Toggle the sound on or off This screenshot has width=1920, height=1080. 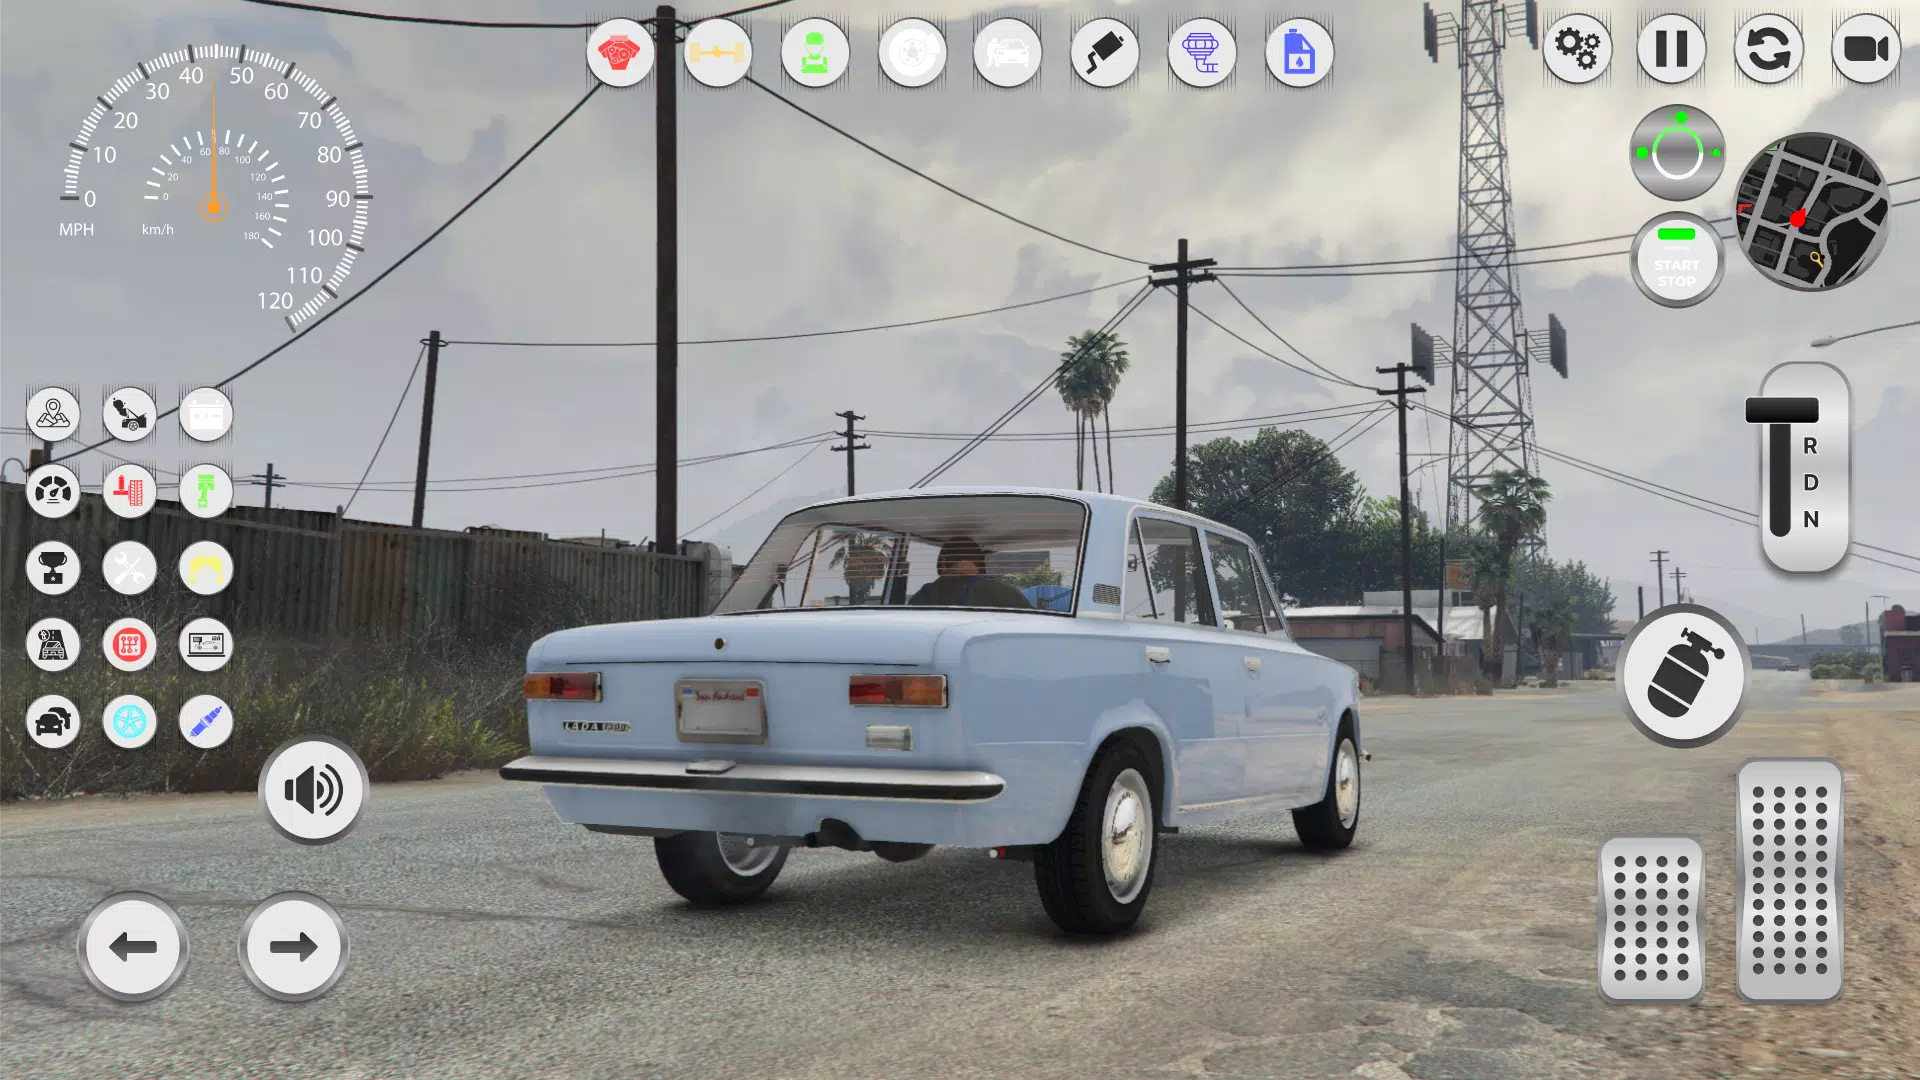click(313, 790)
